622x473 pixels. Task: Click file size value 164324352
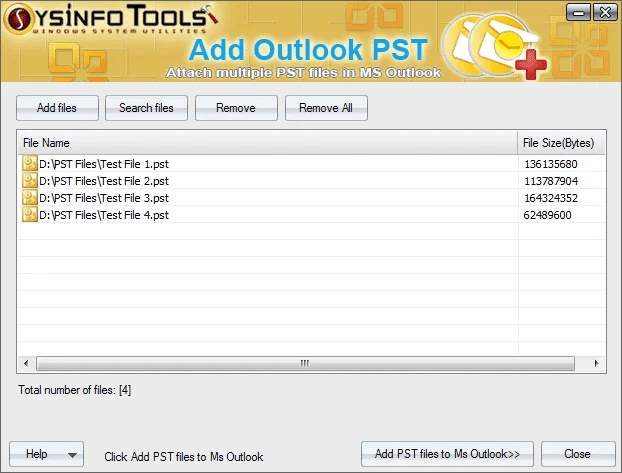(551, 198)
